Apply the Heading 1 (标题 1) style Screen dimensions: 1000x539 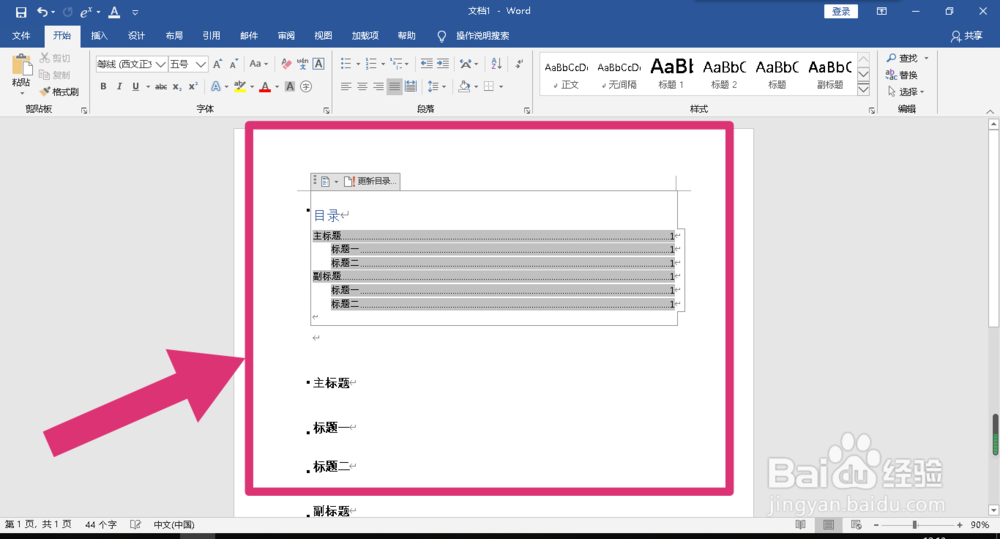671,74
